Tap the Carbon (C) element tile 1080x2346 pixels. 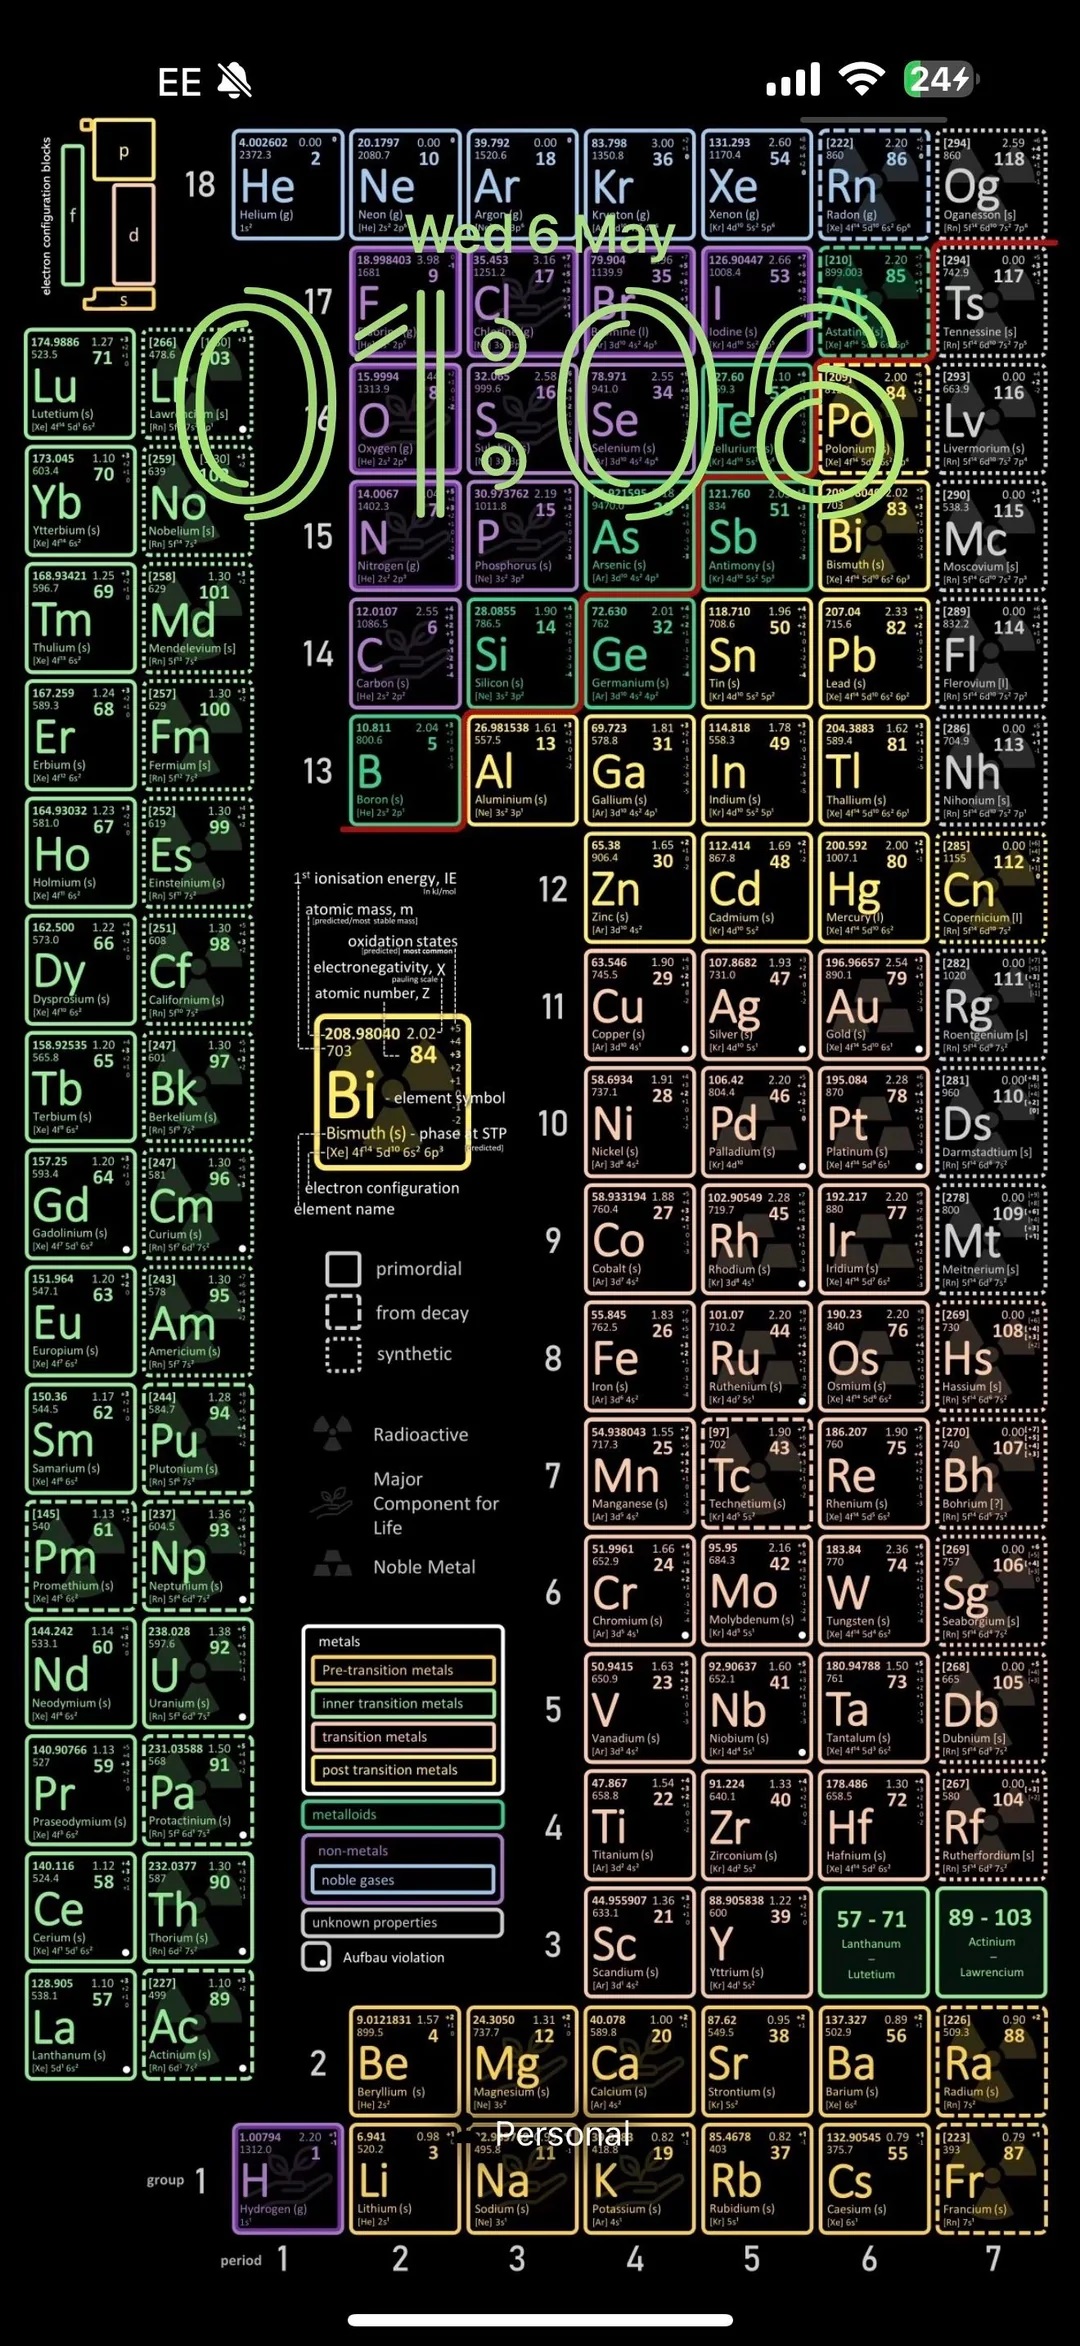405,653
